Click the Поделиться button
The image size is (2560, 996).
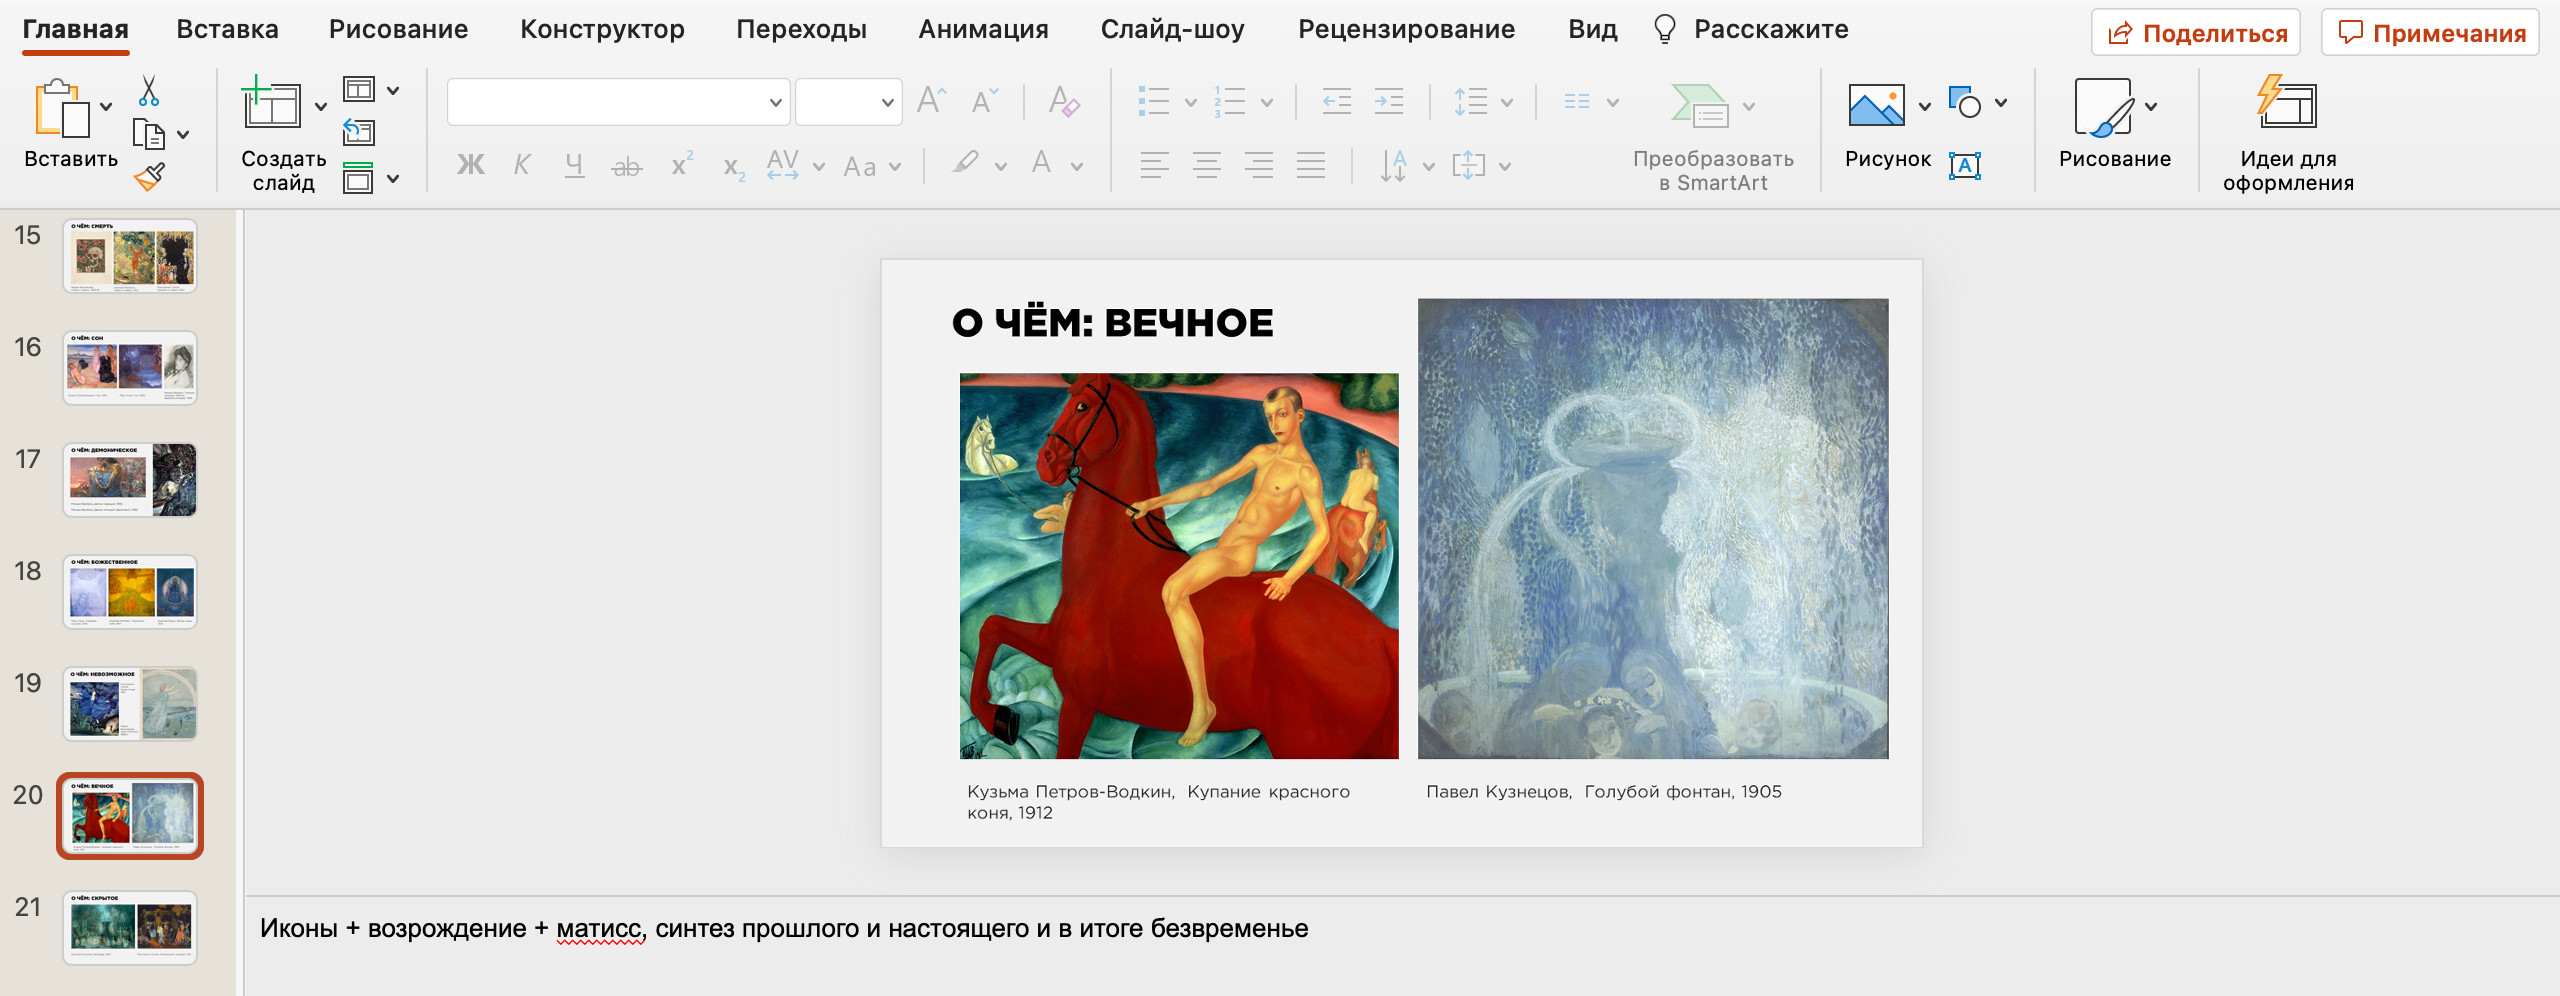coord(2196,33)
